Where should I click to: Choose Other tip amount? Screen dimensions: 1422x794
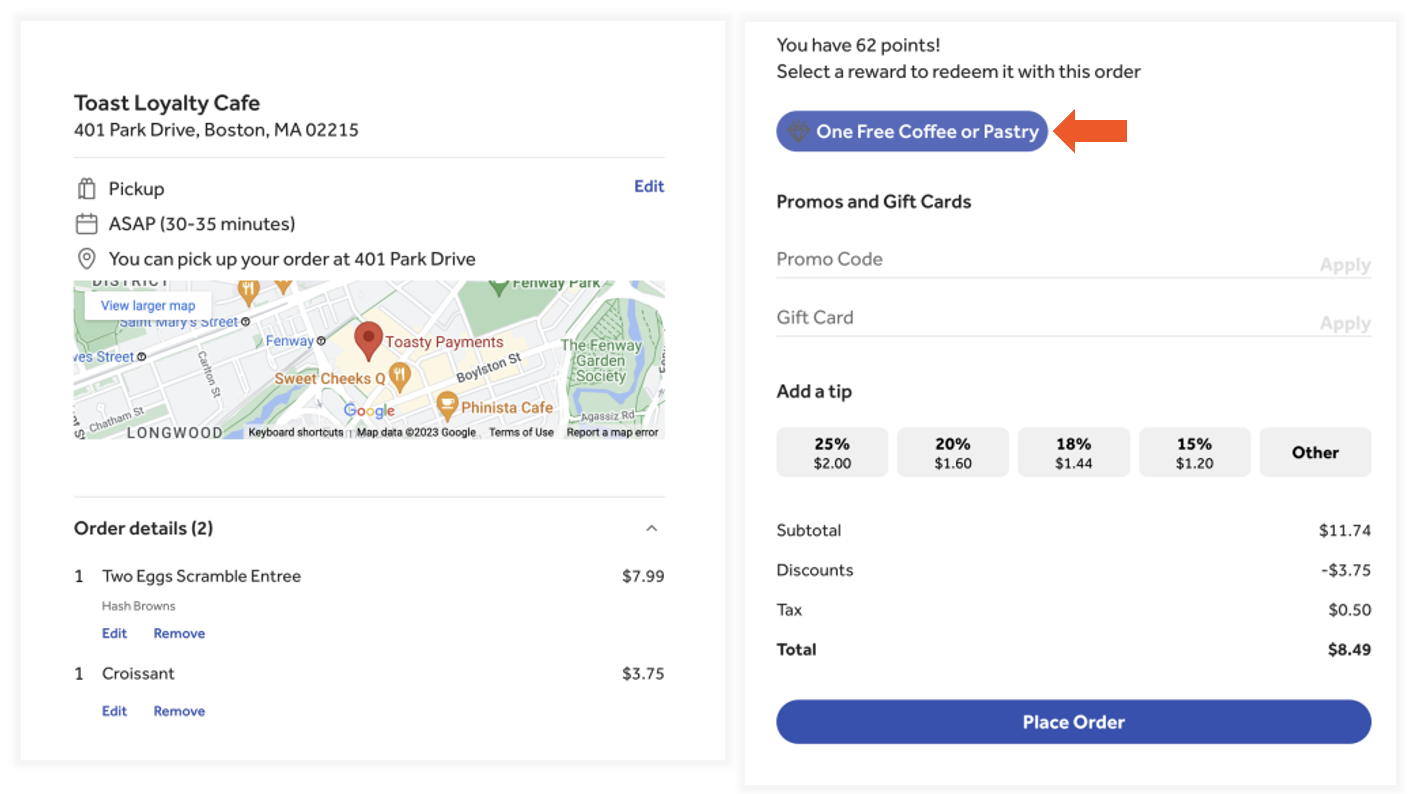click(1314, 452)
